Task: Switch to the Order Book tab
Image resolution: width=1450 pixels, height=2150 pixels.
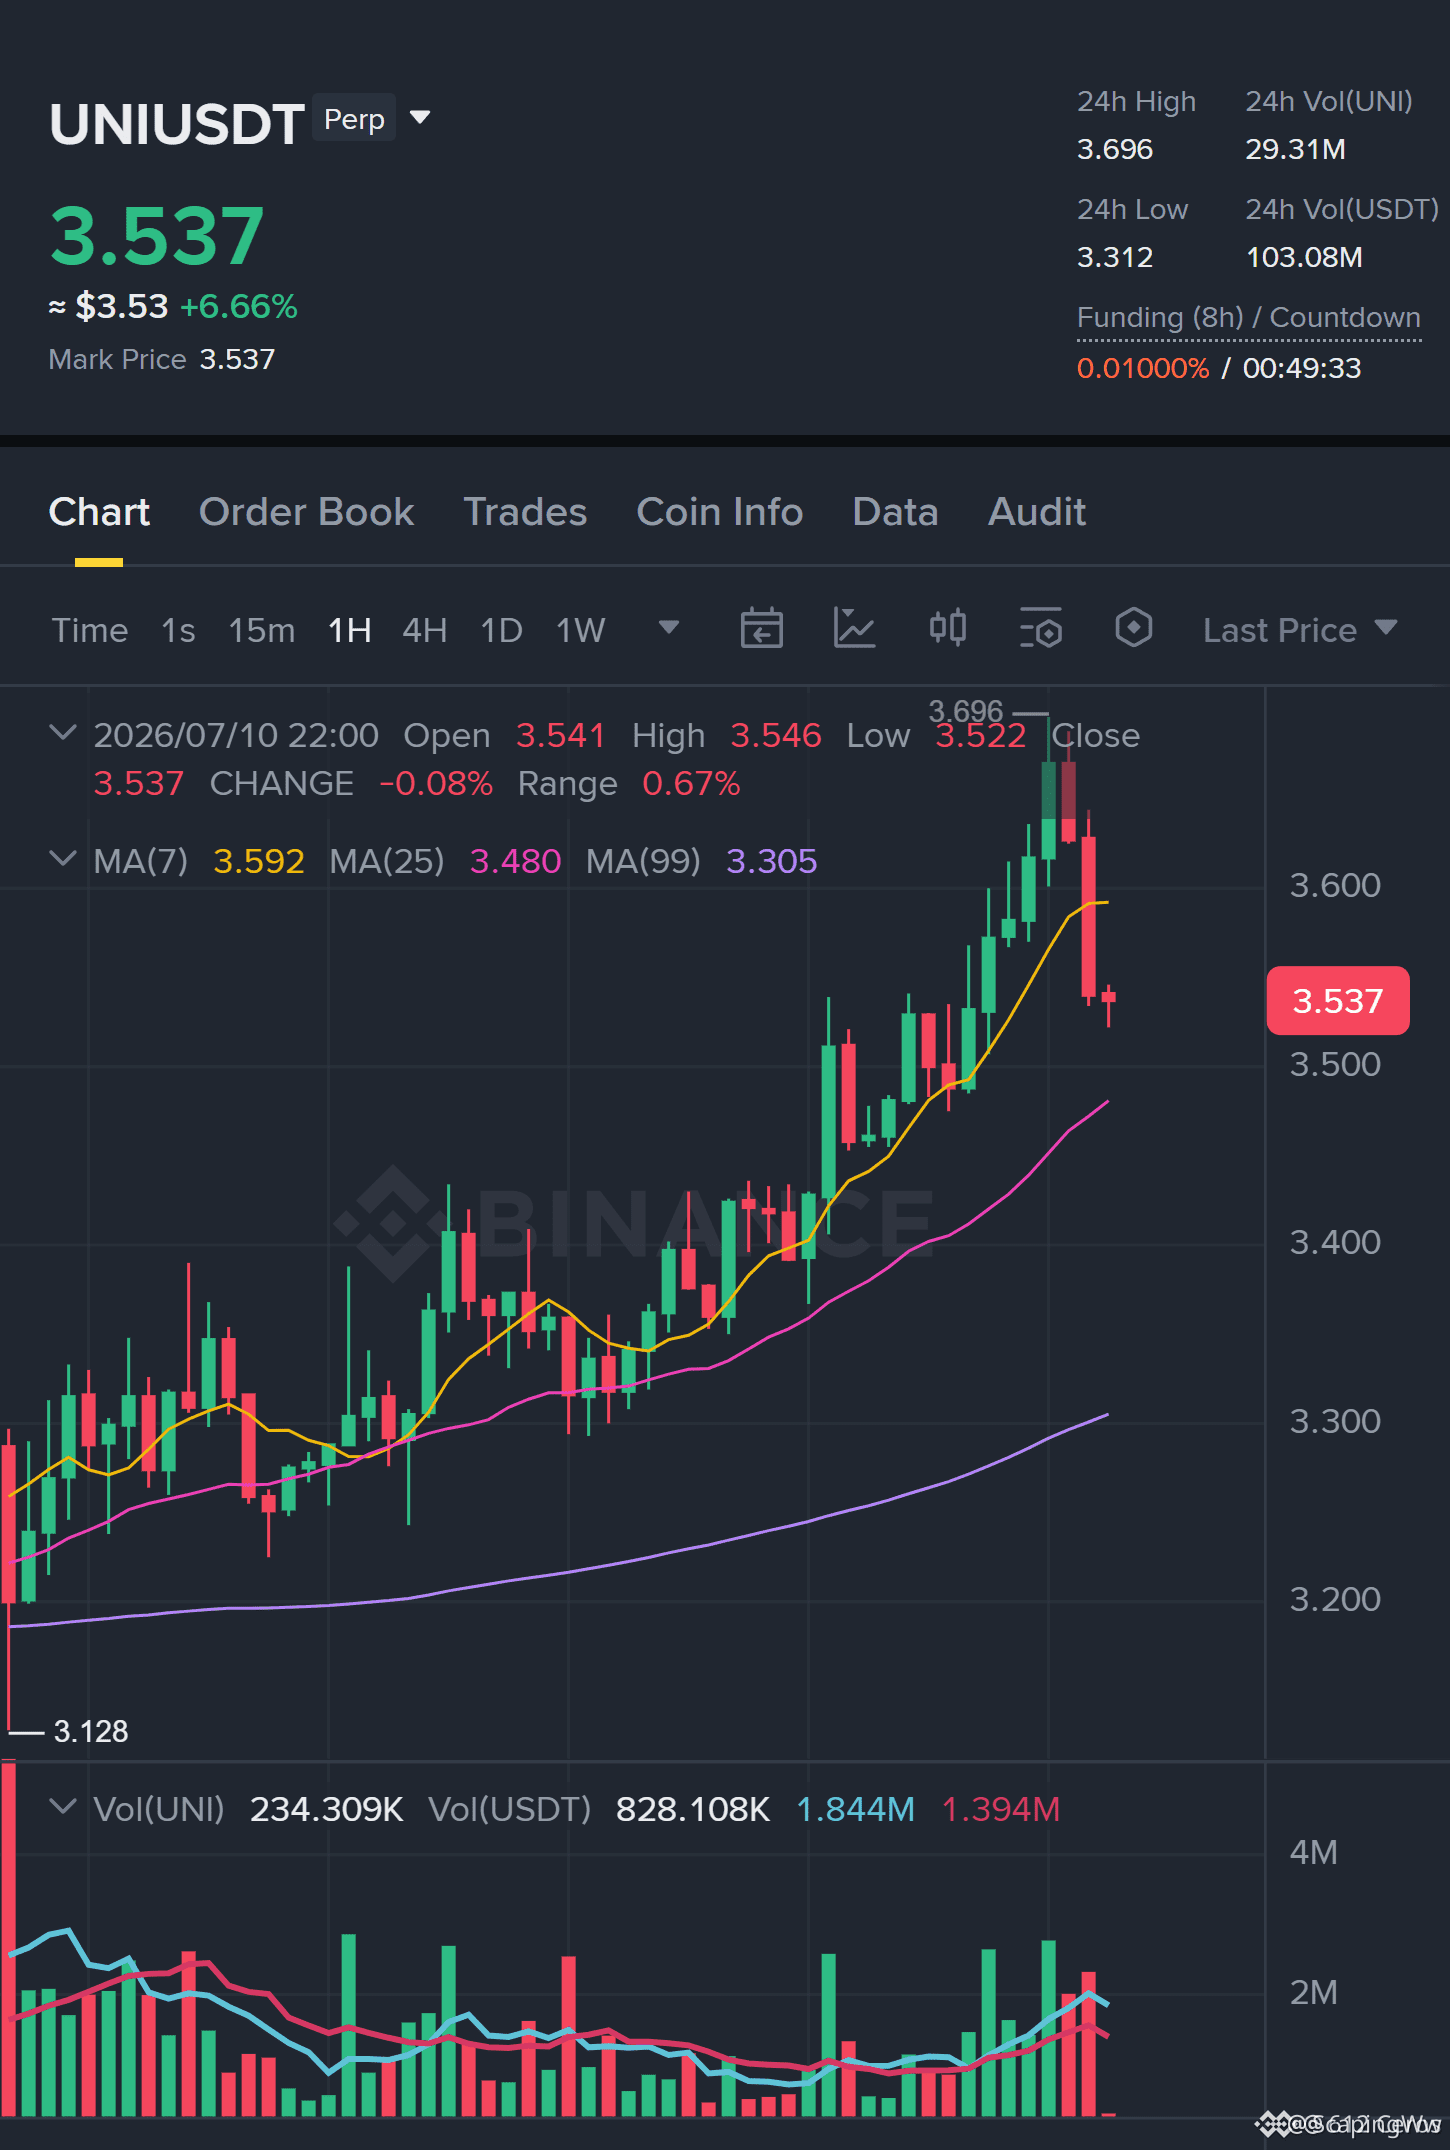Action: (306, 512)
